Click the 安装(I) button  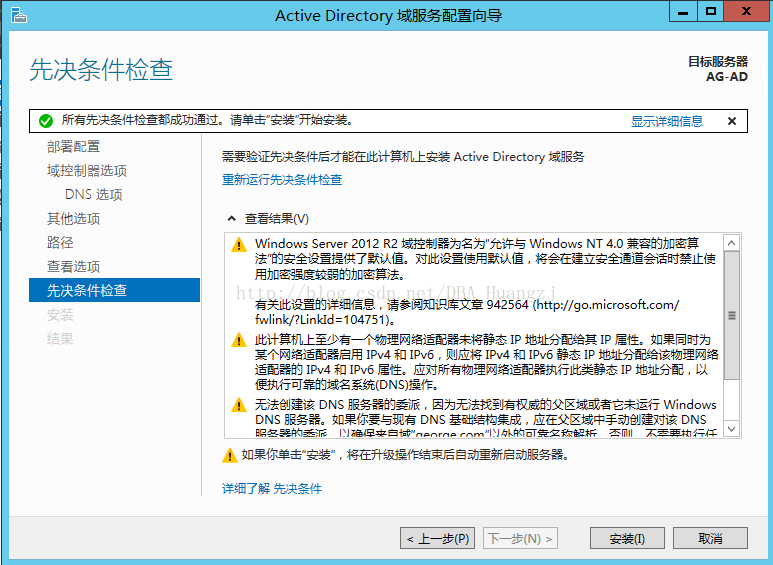[x=627, y=538]
